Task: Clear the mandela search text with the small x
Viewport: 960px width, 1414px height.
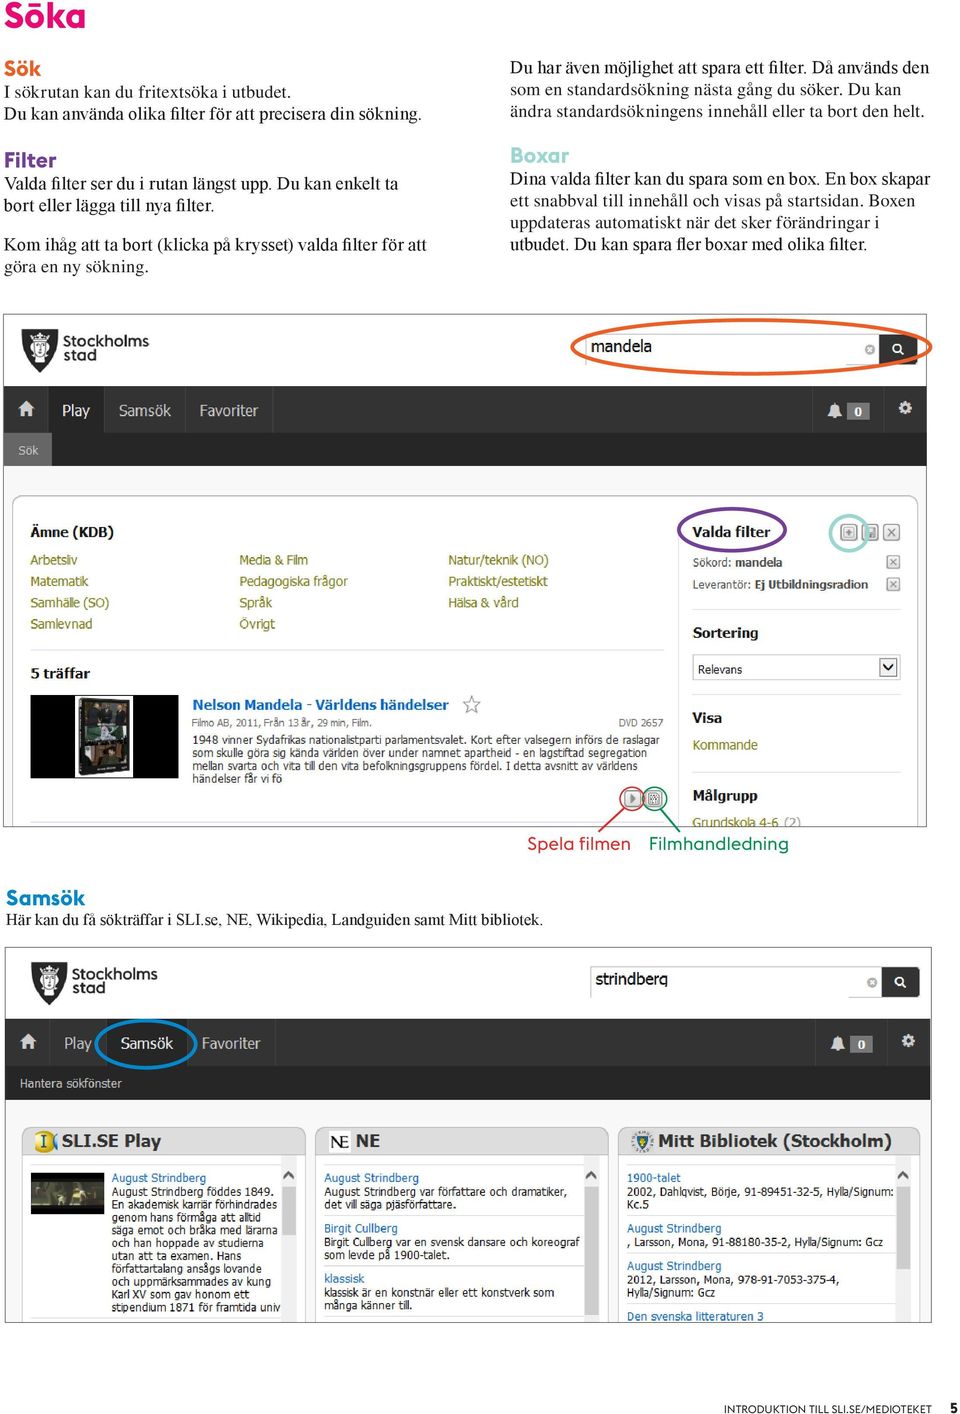Action: (869, 349)
